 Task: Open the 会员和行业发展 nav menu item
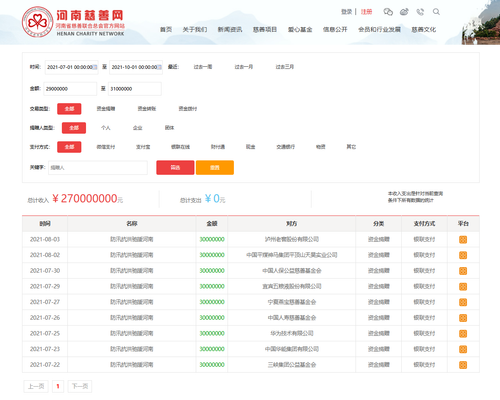click(379, 30)
